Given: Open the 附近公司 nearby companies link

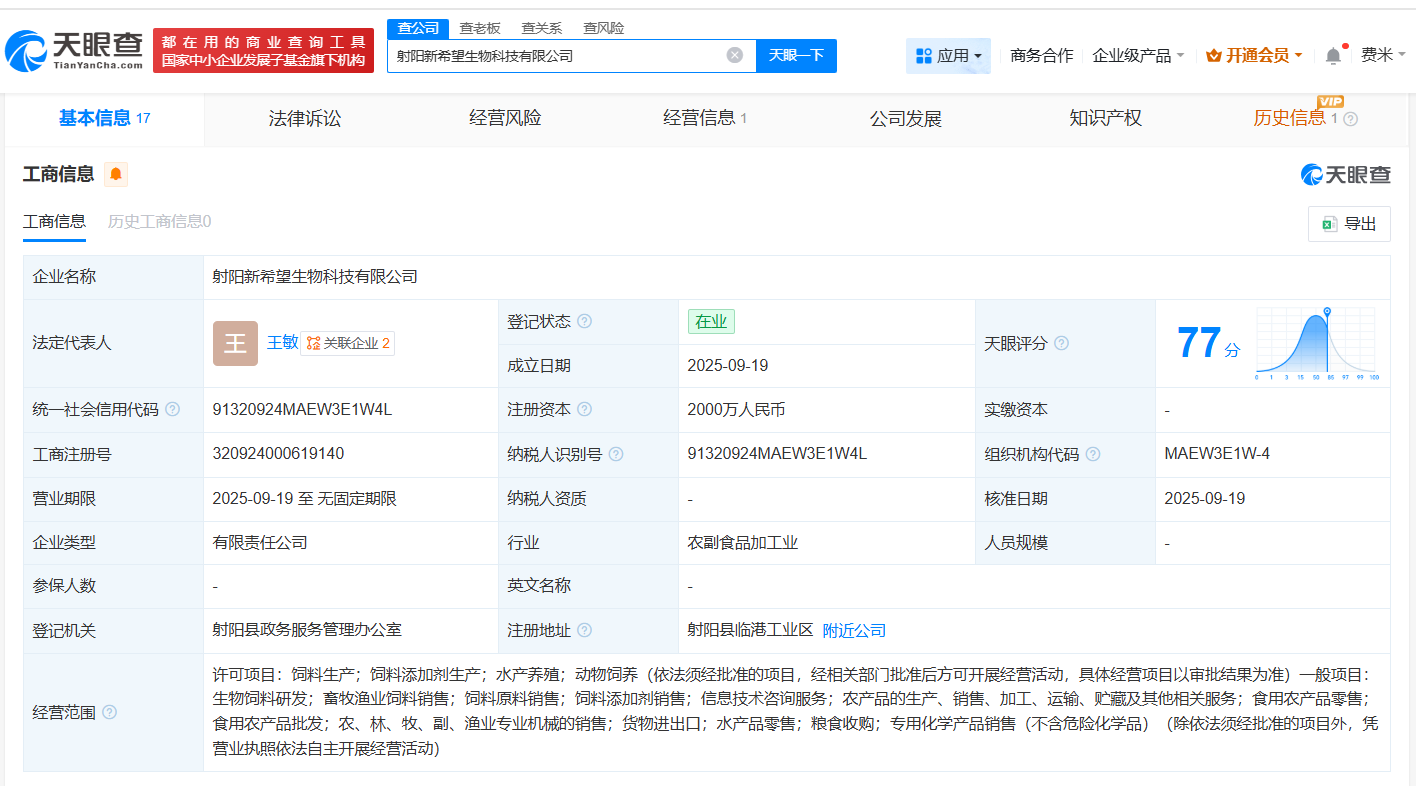Looking at the screenshot, I should (x=854, y=631).
